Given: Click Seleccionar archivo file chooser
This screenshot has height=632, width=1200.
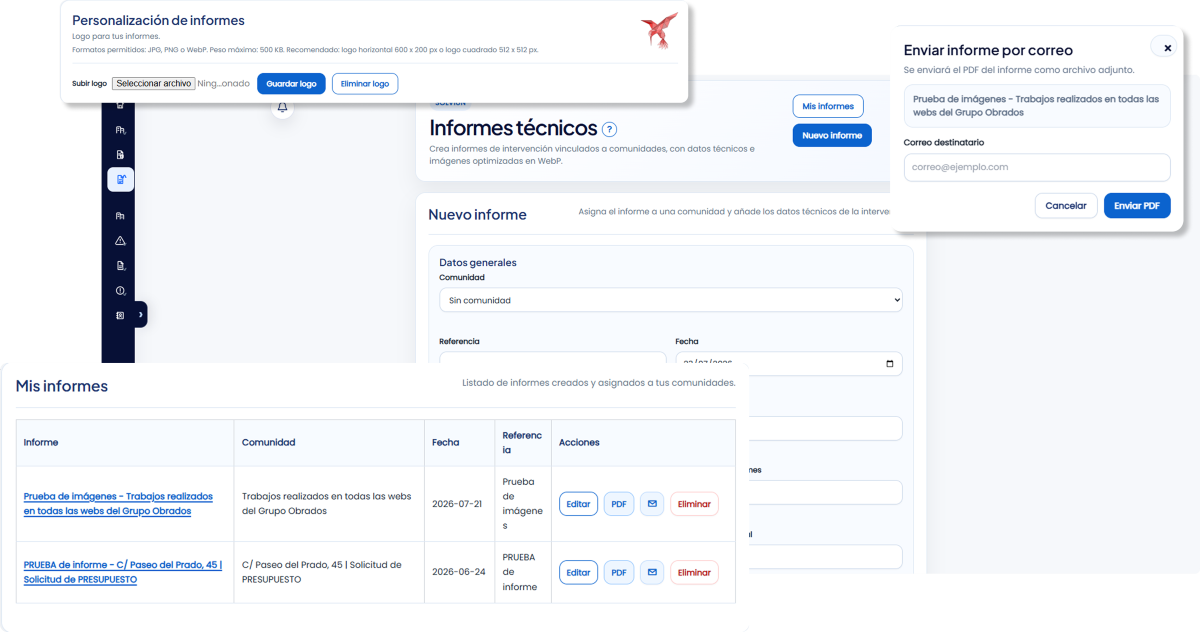Looking at the screenshot, I should 153,84.
